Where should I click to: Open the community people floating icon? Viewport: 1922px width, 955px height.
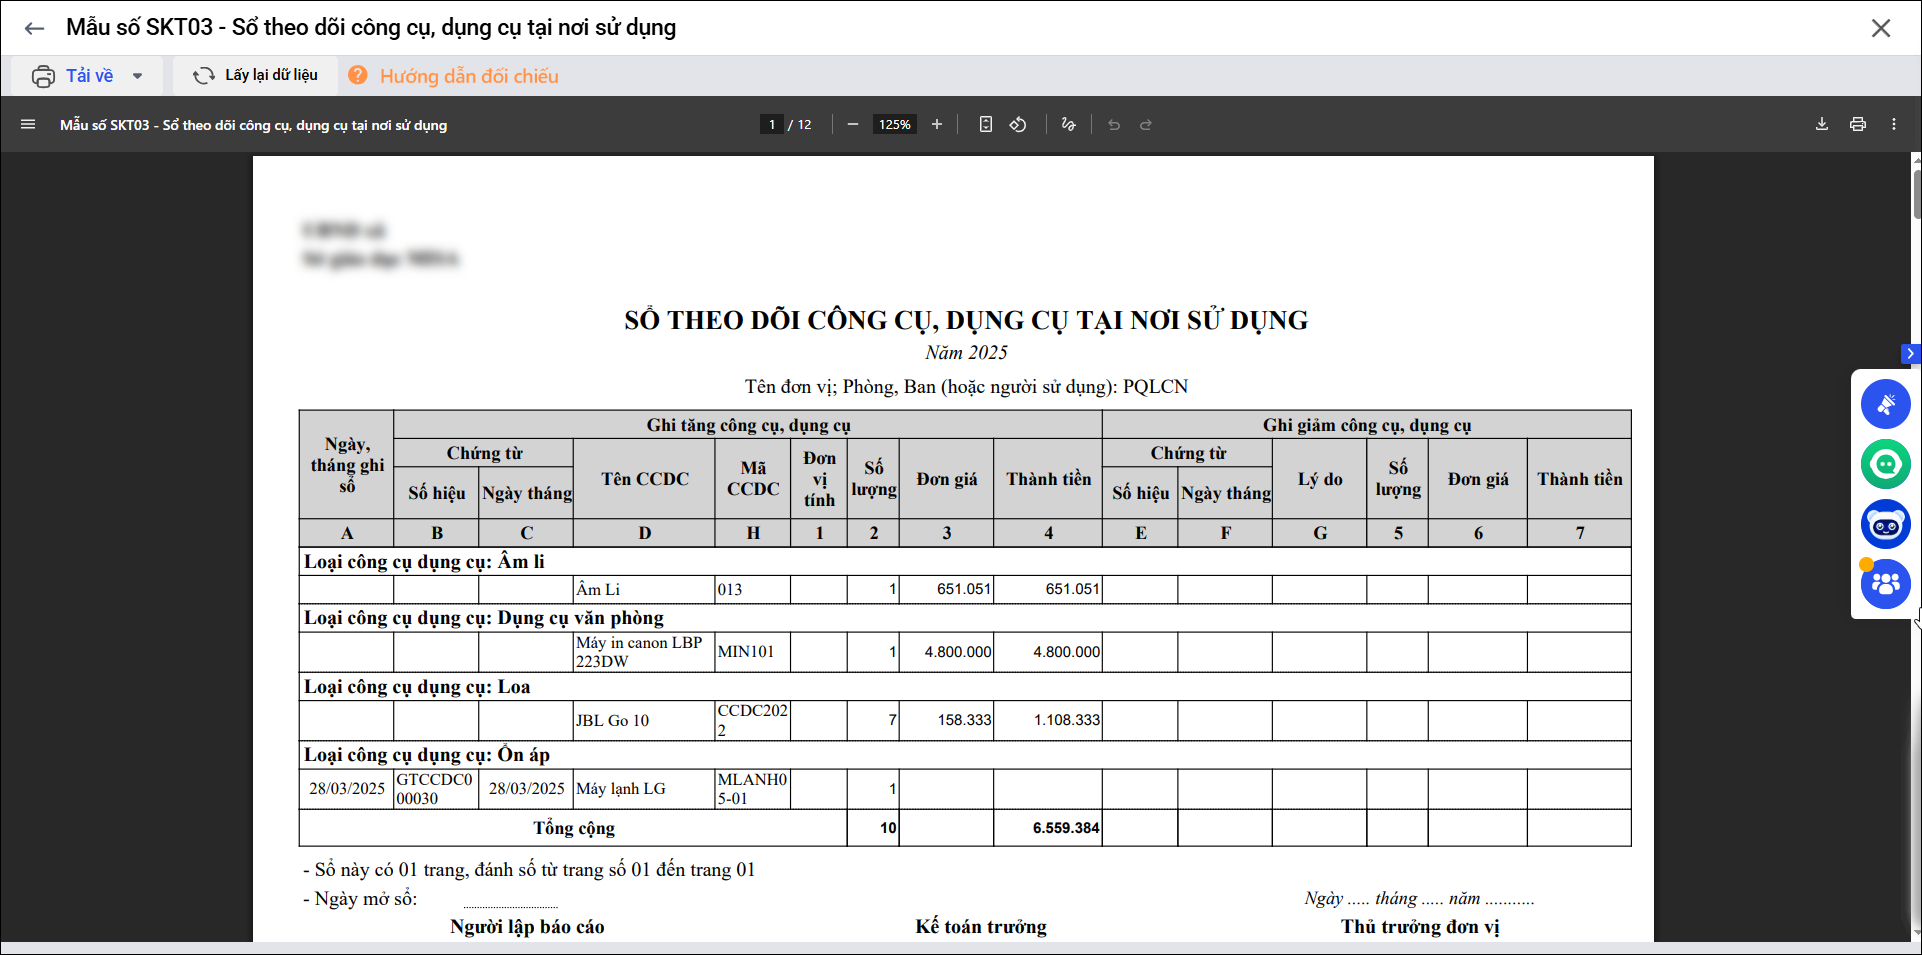(1886, 584)
